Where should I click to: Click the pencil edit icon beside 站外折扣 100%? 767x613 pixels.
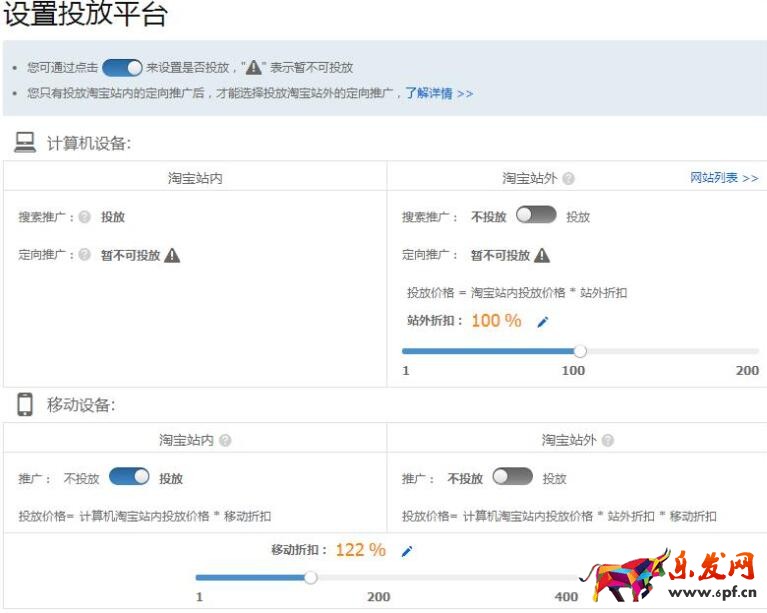[543, 322]
